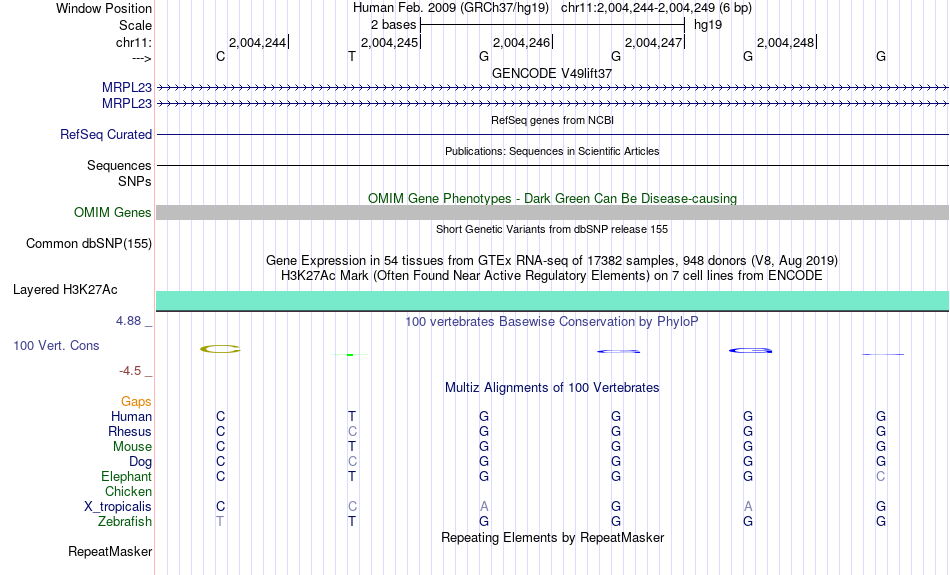Select the Dog species label

tap(140, 462)
